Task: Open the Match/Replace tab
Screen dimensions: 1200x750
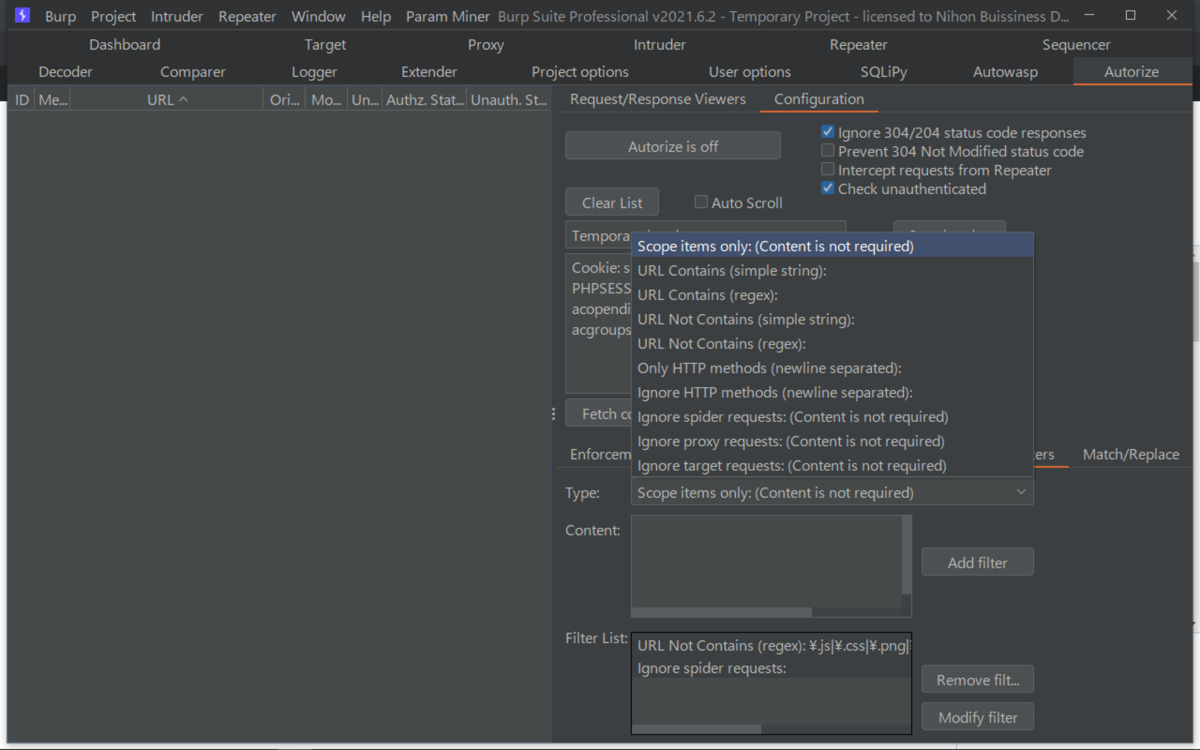Action: click(1131, 454)
